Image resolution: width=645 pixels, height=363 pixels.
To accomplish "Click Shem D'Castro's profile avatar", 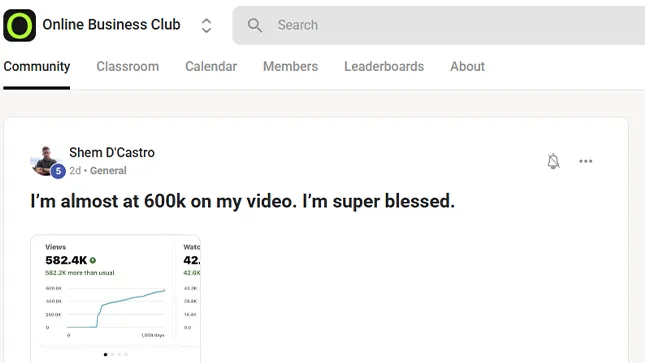I will coord(45,161).
